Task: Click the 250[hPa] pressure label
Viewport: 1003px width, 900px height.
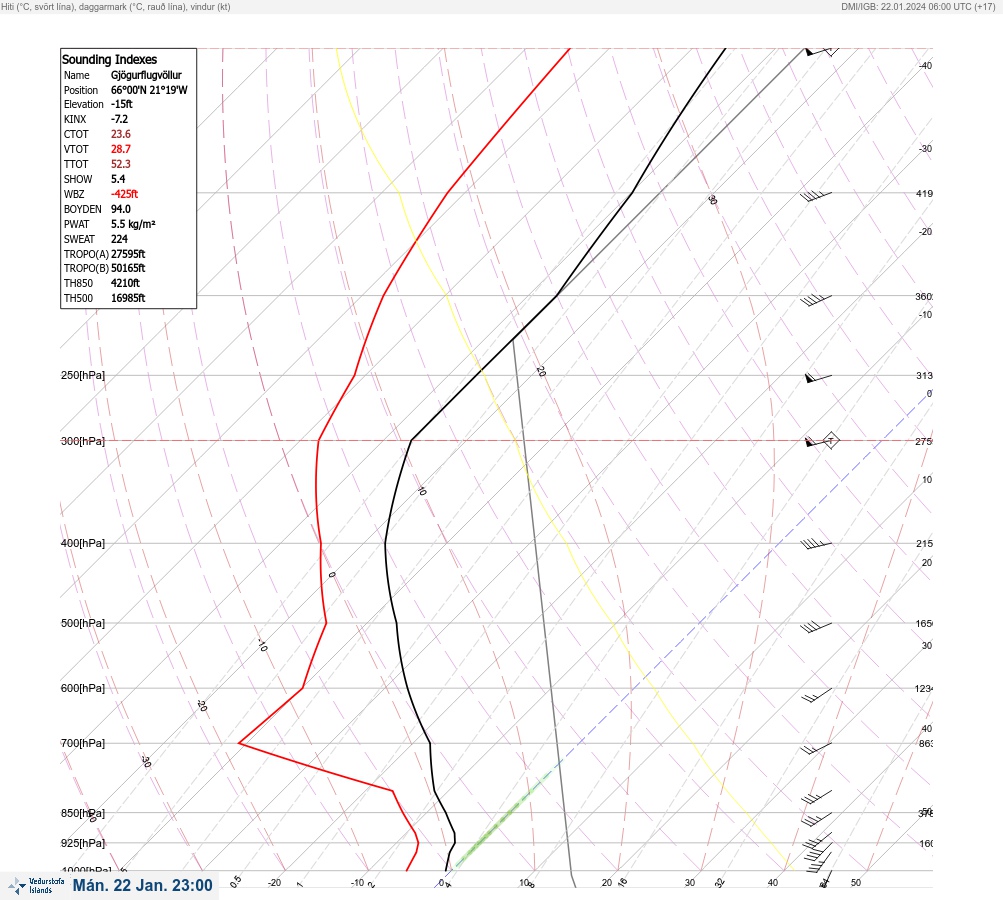Action: (83, 375)
